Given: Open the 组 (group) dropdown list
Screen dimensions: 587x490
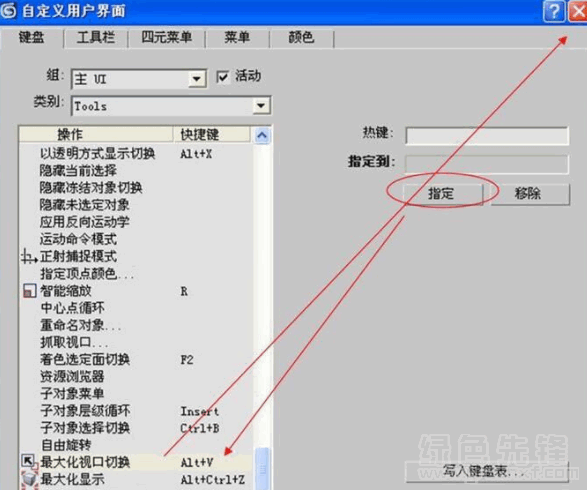Looking at the screenshot, I should pos(196,79).
